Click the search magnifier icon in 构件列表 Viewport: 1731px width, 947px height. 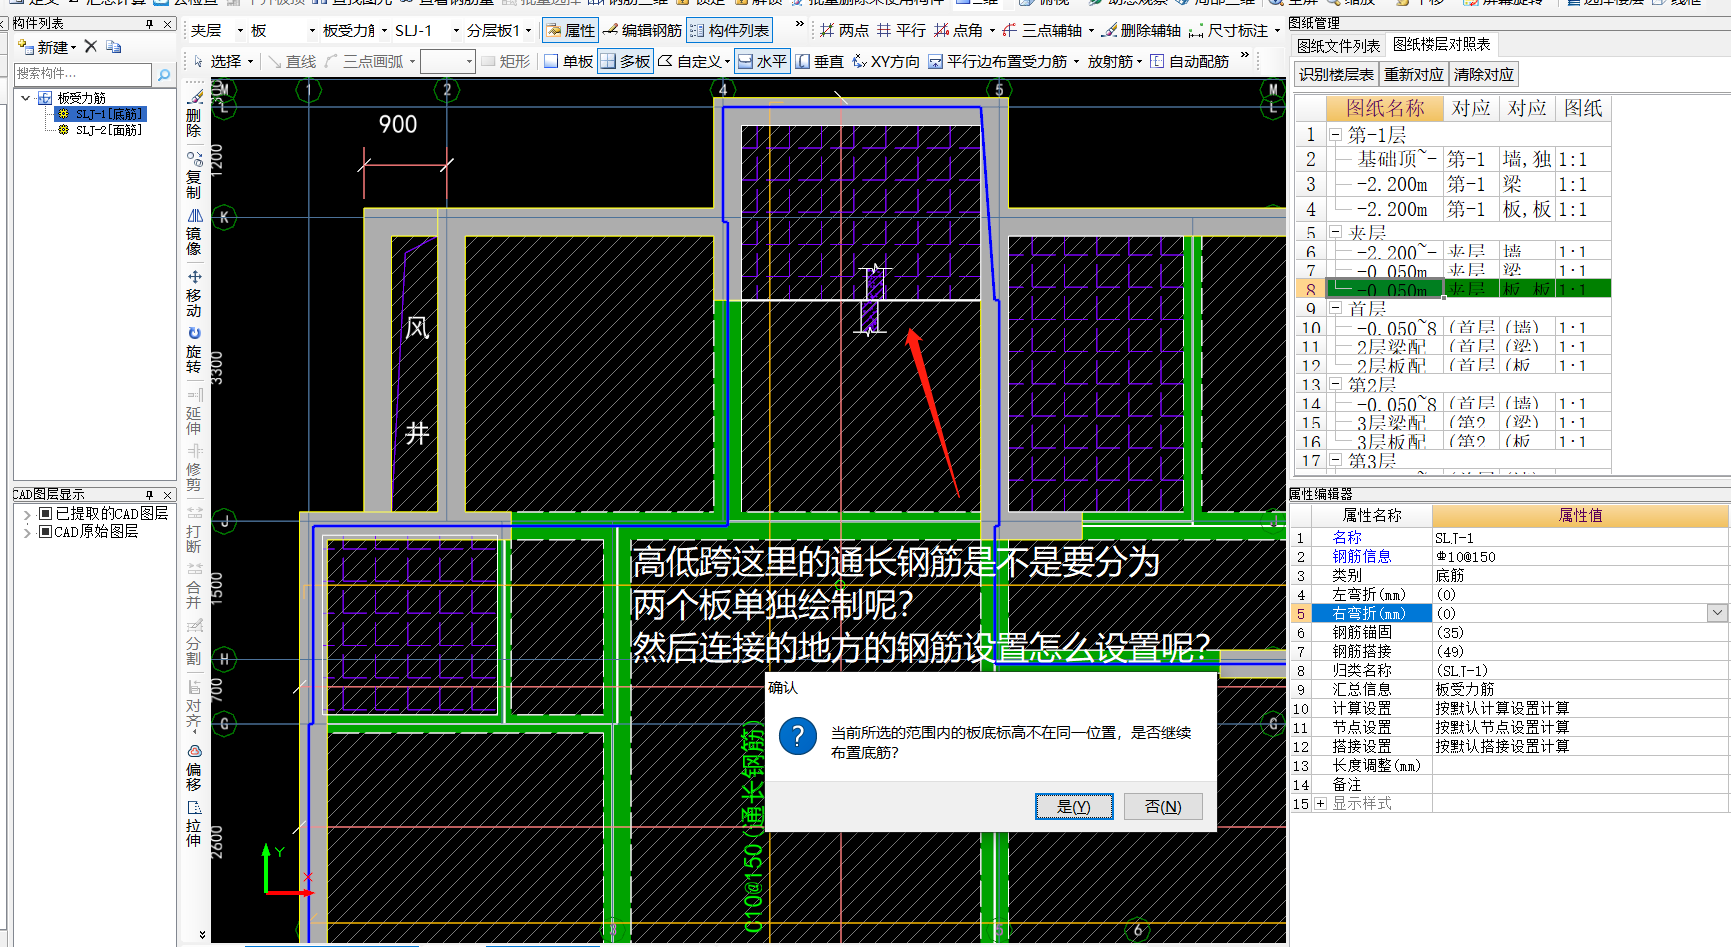(164, 74)
